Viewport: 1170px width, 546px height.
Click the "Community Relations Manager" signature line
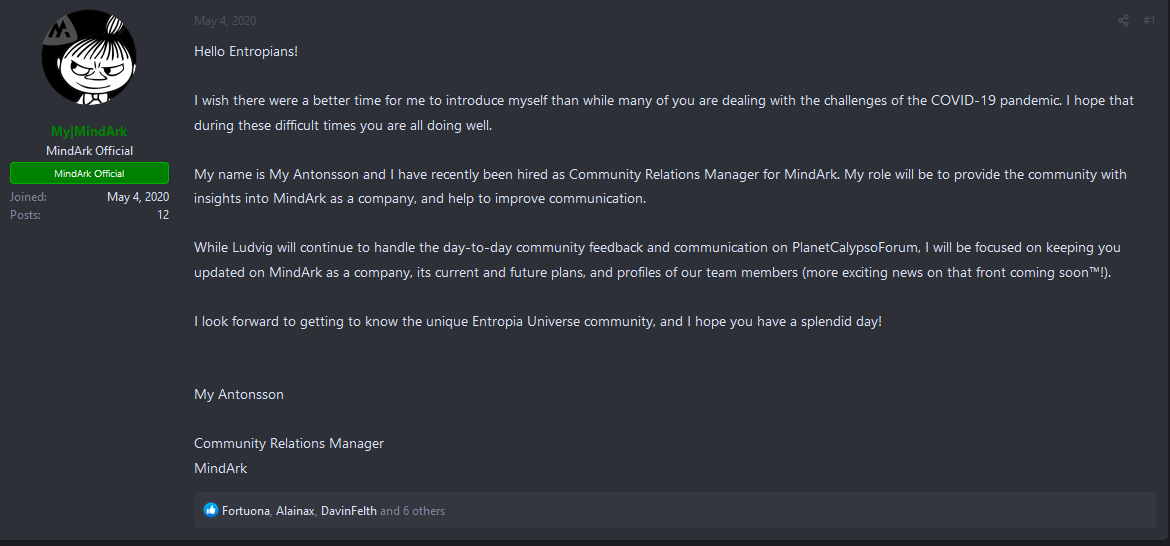[x=288, y=443]
